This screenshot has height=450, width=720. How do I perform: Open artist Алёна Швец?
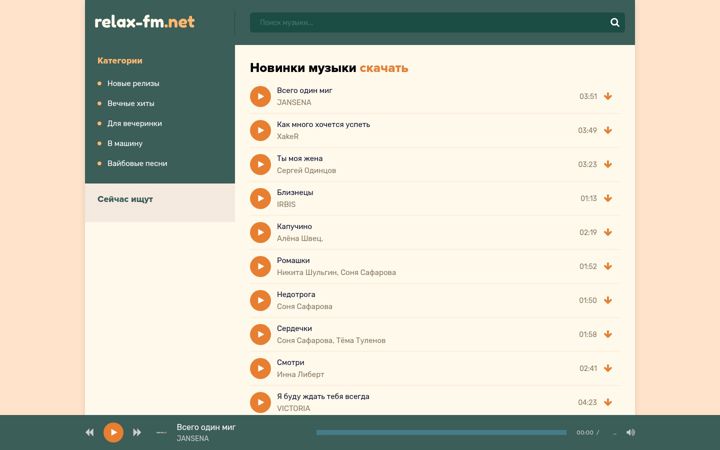[x=300, y=238]
